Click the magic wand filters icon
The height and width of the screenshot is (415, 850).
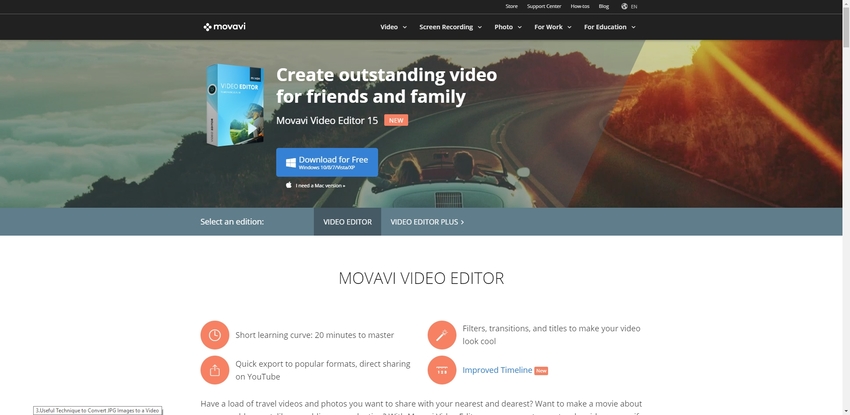441,335
